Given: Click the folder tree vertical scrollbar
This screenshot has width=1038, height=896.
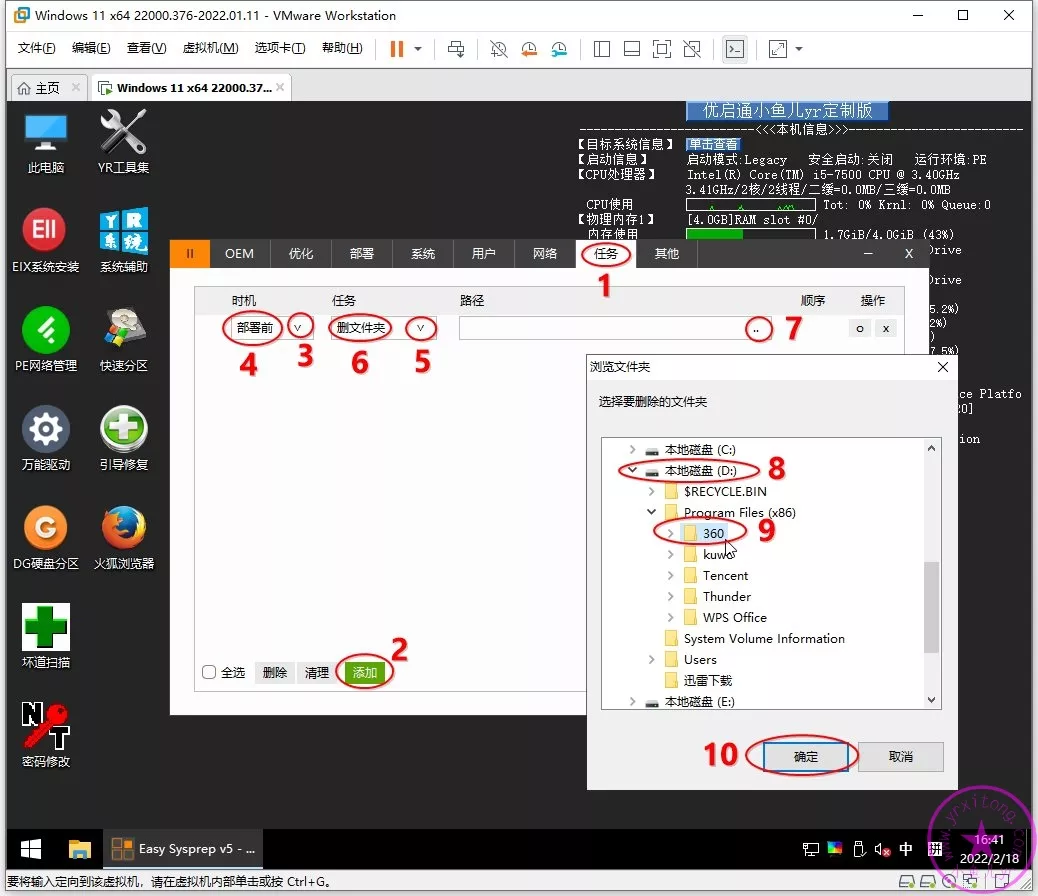Looking at the screenshot, I should click(931, 605).
